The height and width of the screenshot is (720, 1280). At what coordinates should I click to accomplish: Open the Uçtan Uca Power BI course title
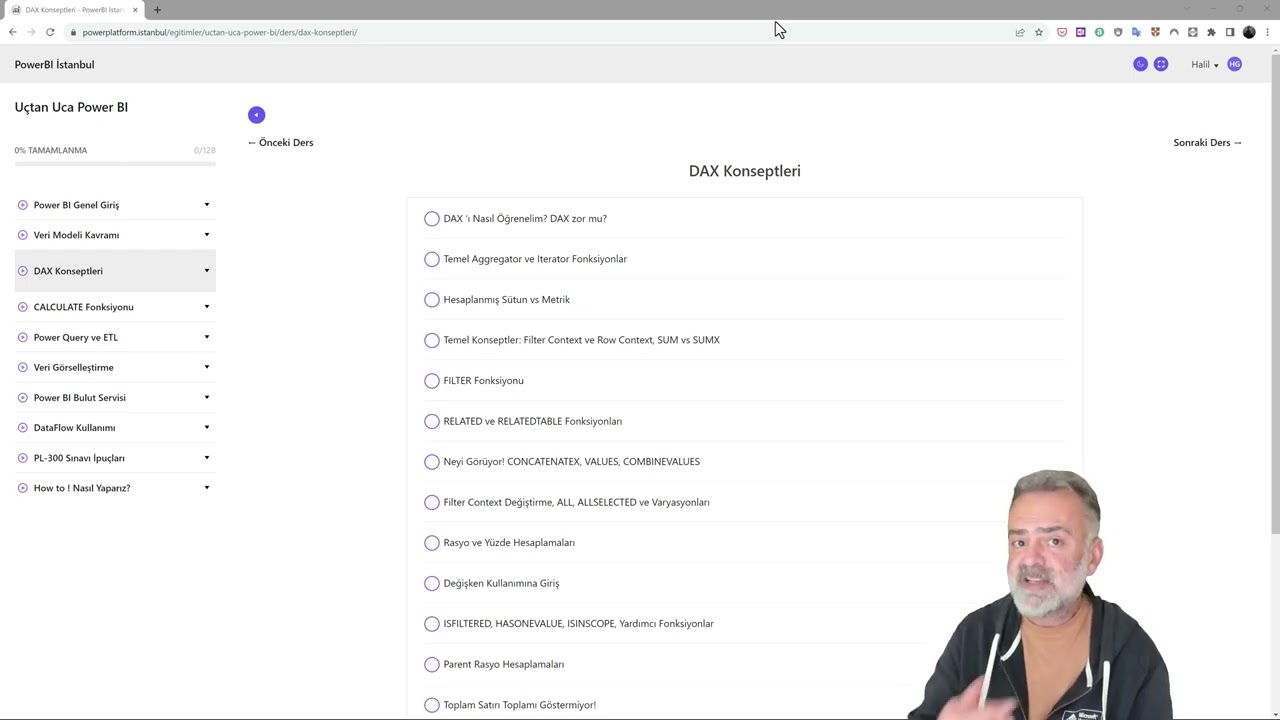[71, 107]
